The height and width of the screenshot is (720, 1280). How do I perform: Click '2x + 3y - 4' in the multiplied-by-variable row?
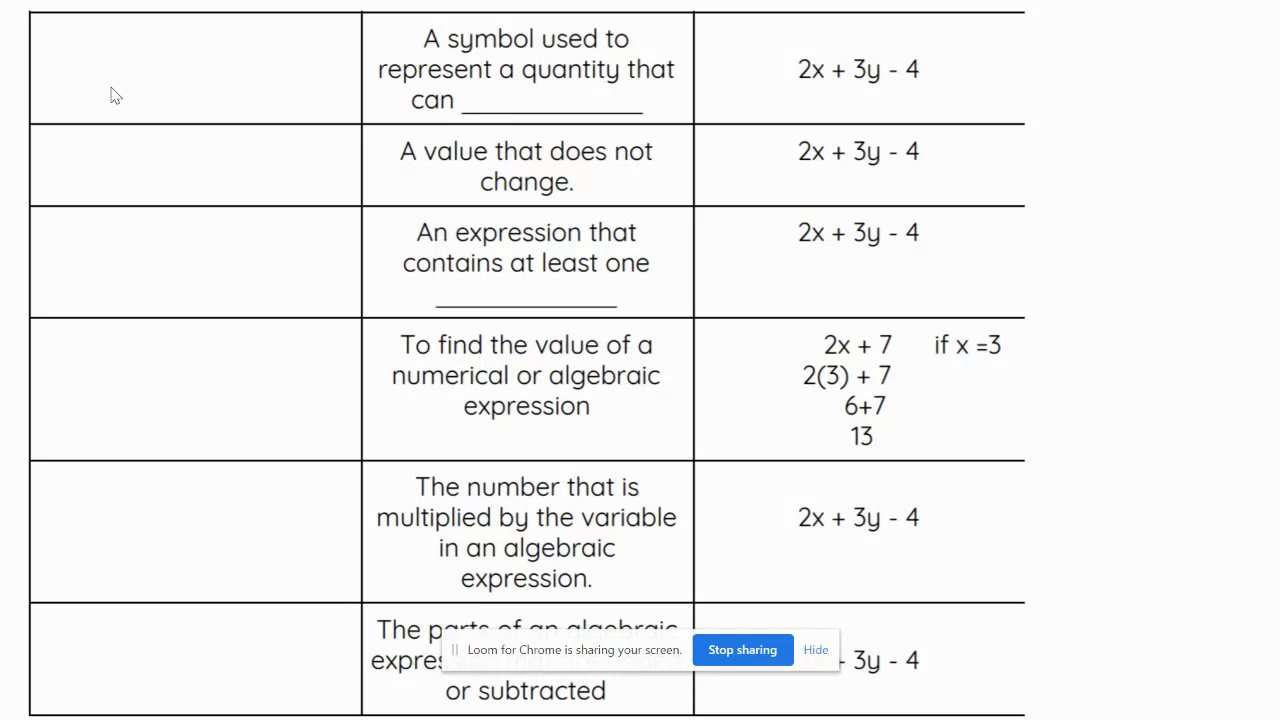tap(858, 517)
